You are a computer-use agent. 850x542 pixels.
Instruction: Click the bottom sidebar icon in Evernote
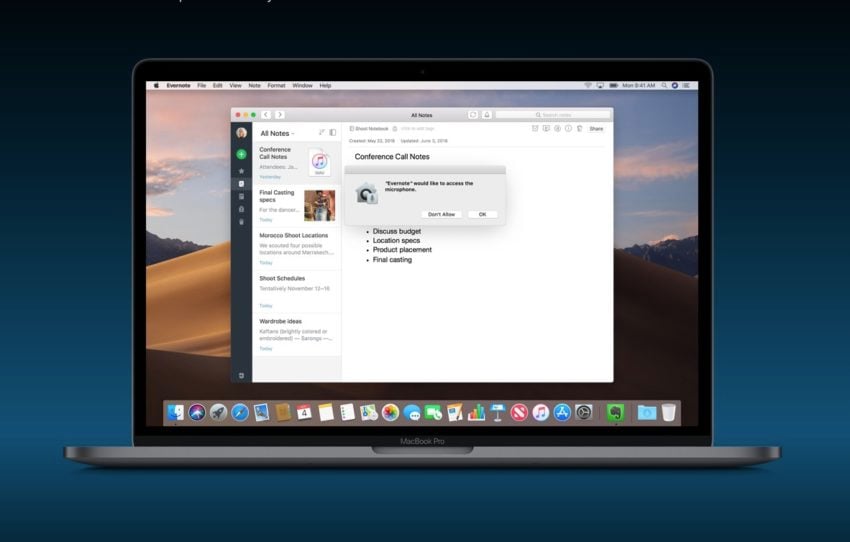click(x=241, y=376)
